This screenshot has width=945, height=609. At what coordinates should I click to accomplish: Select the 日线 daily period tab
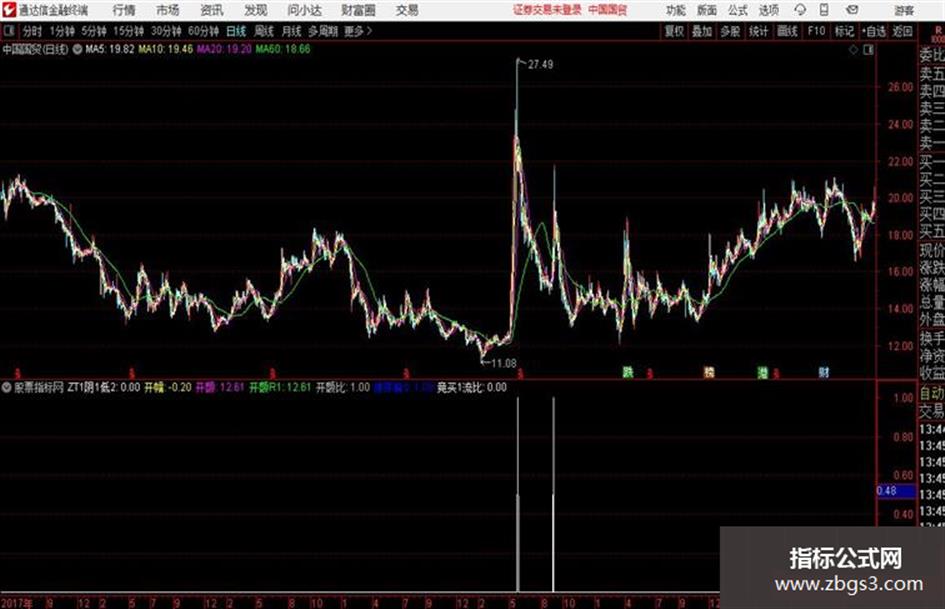point(236,31)
